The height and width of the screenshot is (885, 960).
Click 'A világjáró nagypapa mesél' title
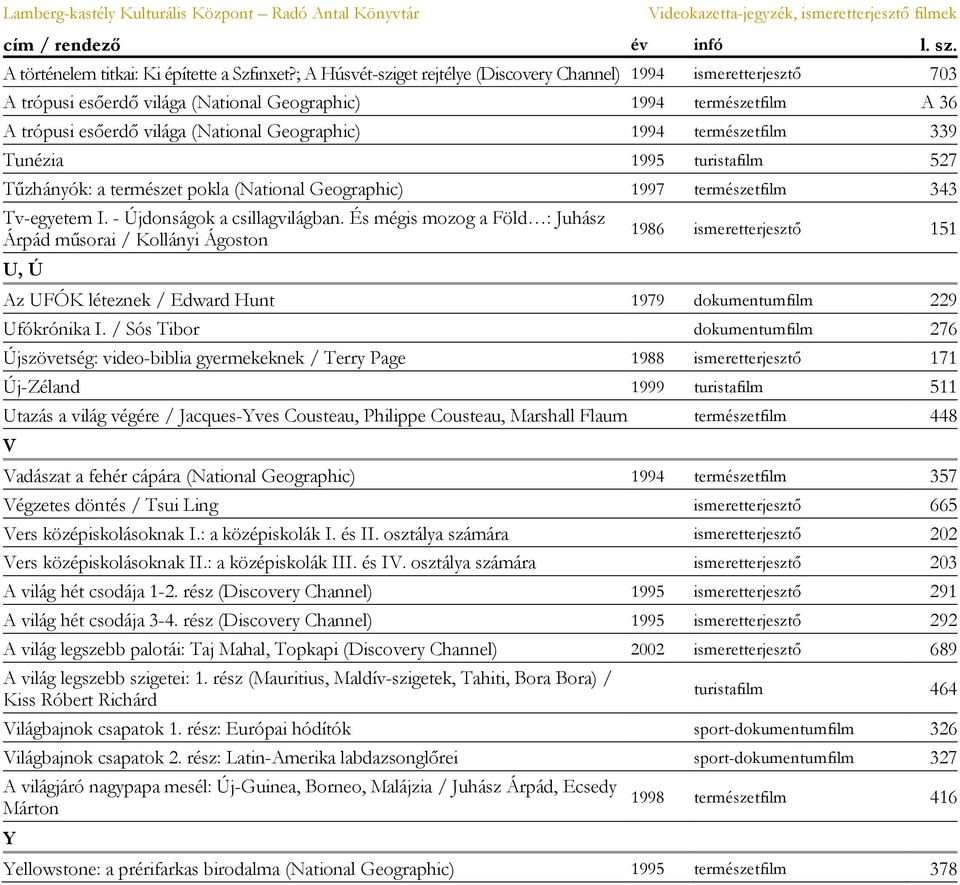pyautogui.click(x=107, y=787)
